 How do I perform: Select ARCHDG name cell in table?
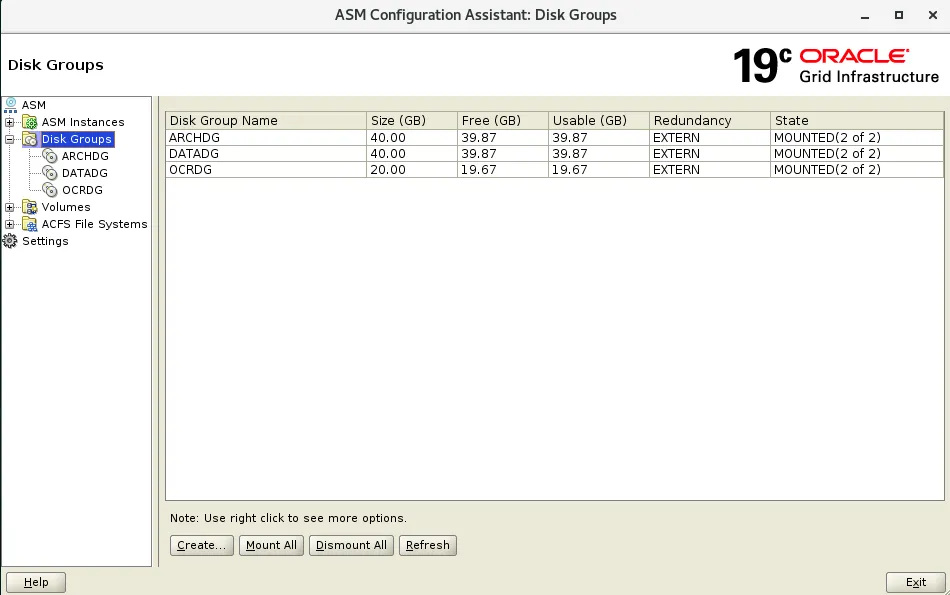[x=266, y=138]
